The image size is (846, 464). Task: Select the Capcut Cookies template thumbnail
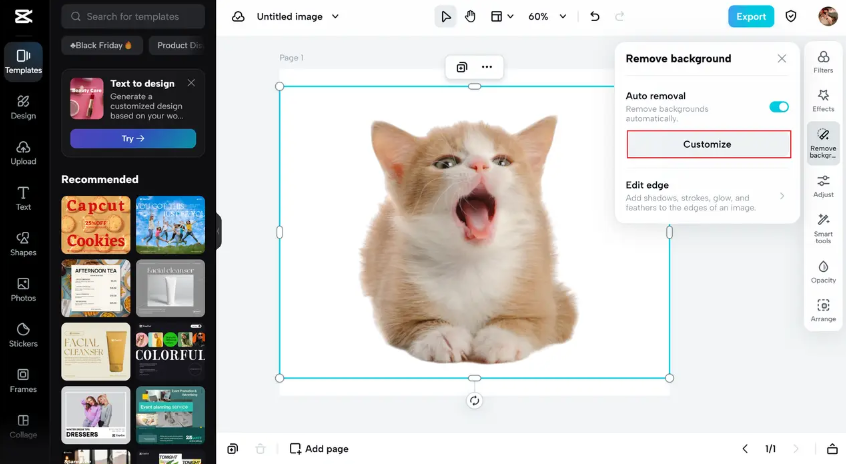coord(95,225)
